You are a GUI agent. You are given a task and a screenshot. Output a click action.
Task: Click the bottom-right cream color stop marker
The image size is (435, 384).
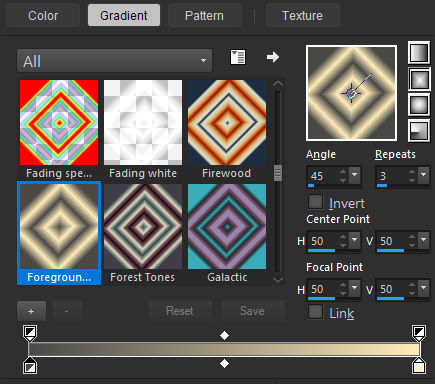[419, 365]
